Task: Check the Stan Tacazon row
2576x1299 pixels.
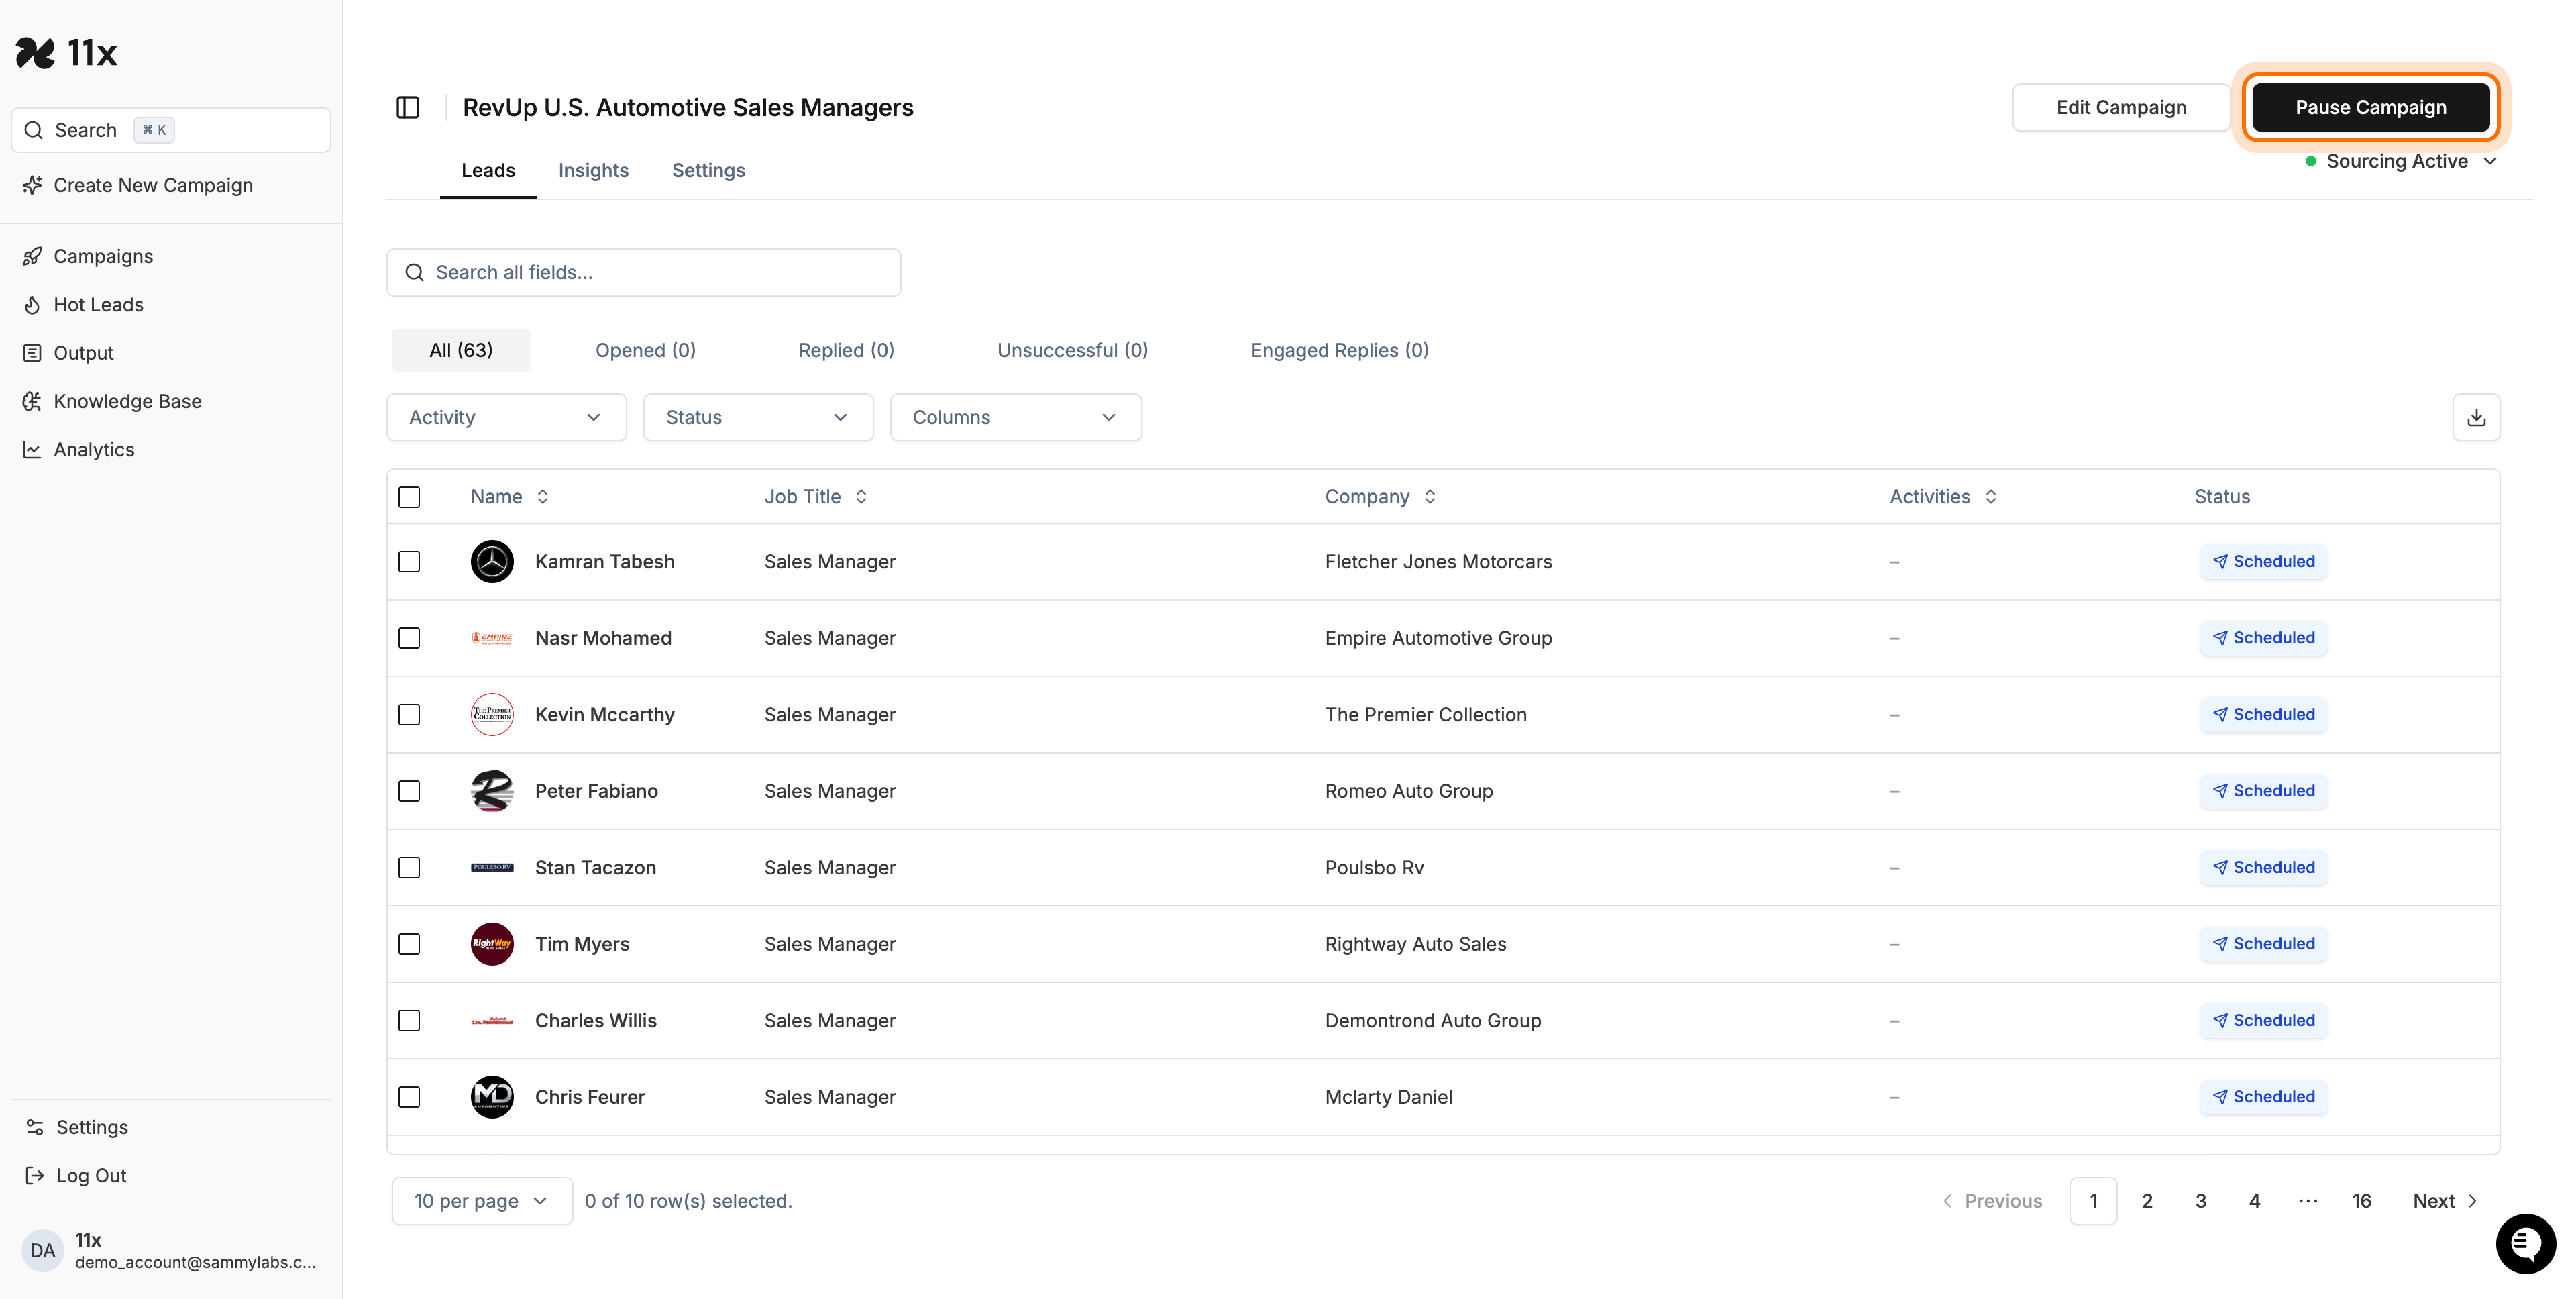Action: click(409, 867)
